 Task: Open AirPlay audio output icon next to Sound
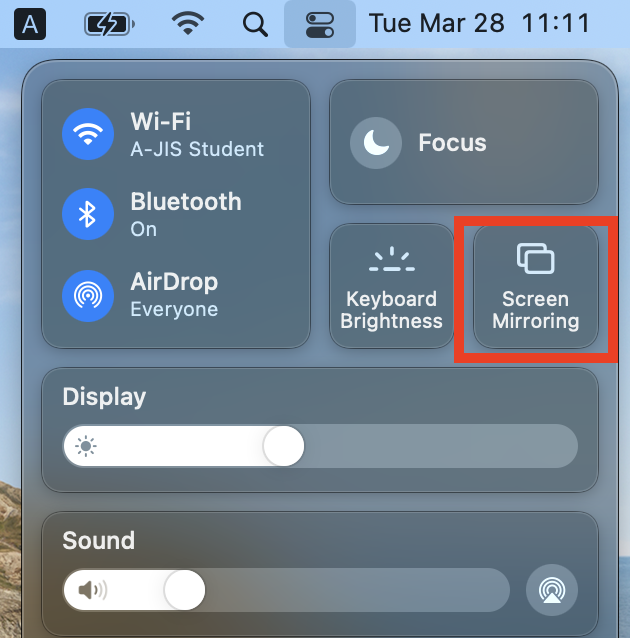551,590
